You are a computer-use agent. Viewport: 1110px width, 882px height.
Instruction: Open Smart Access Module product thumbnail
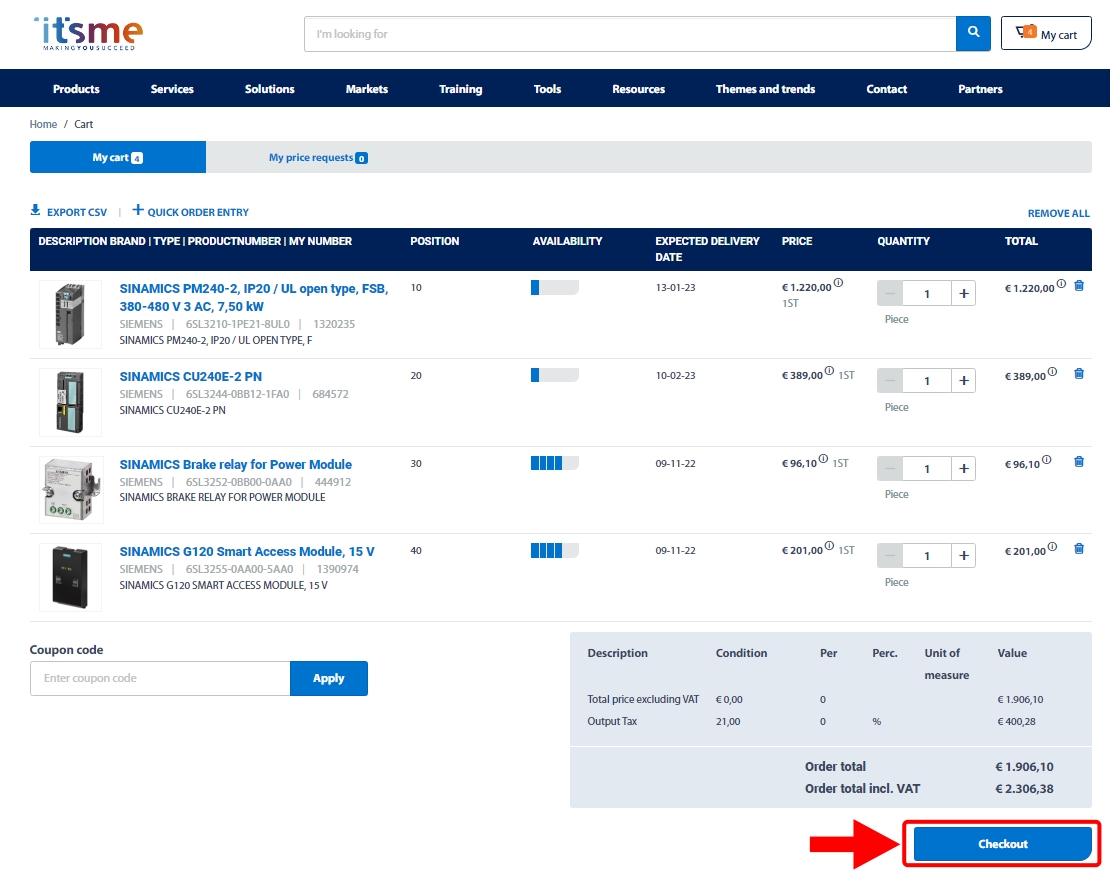(x=70, y=578)
